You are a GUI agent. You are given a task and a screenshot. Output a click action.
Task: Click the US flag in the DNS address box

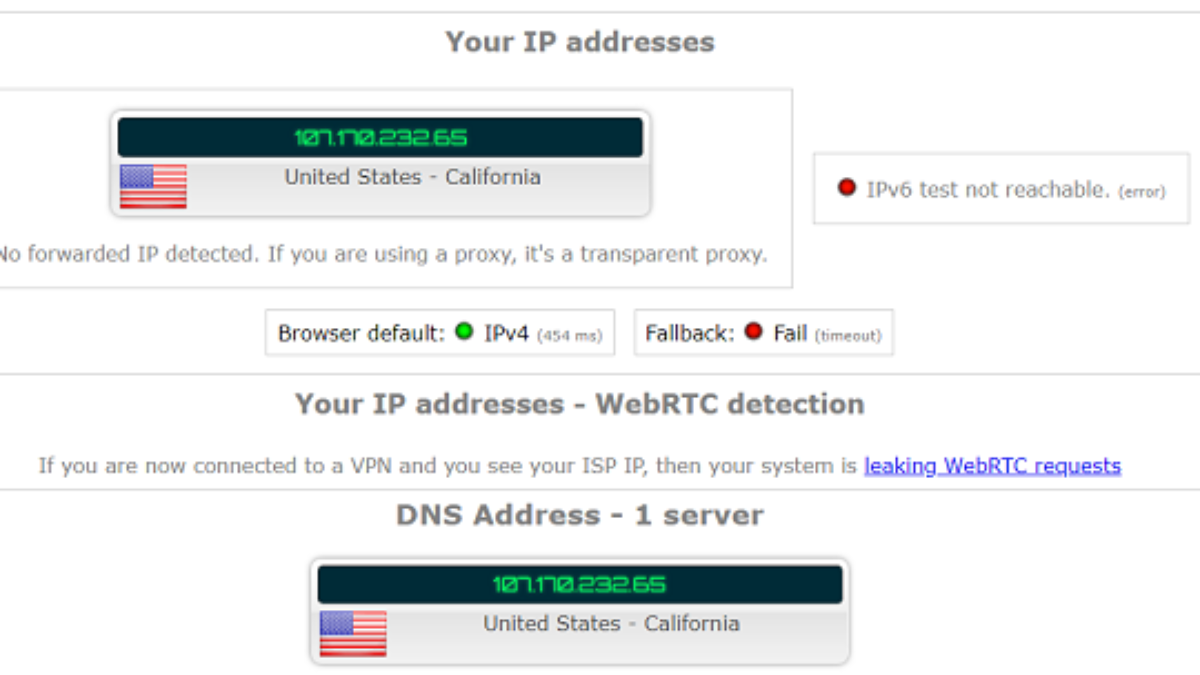(x=353, y=633)
